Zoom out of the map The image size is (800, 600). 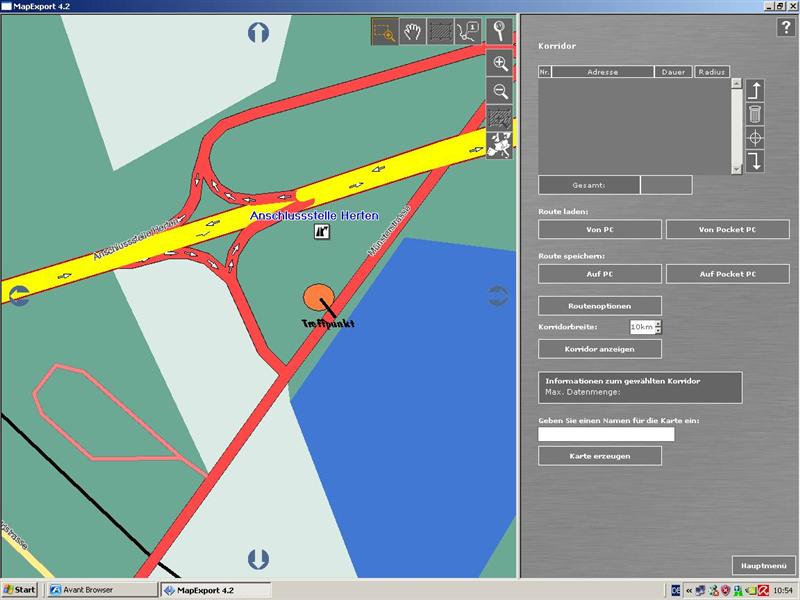coord(500,92)
